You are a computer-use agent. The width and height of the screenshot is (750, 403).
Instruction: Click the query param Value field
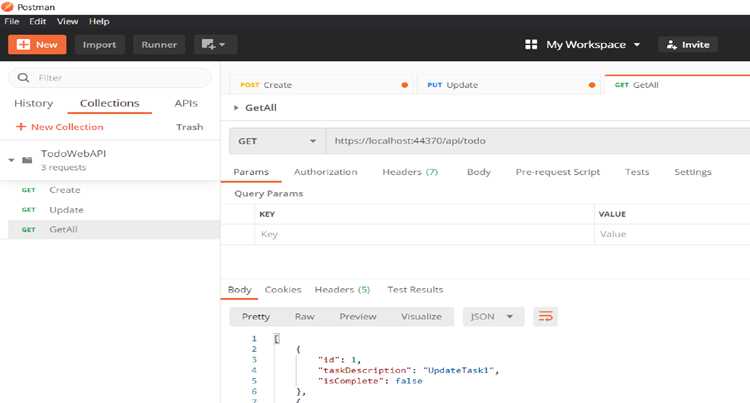click(673, 234)
